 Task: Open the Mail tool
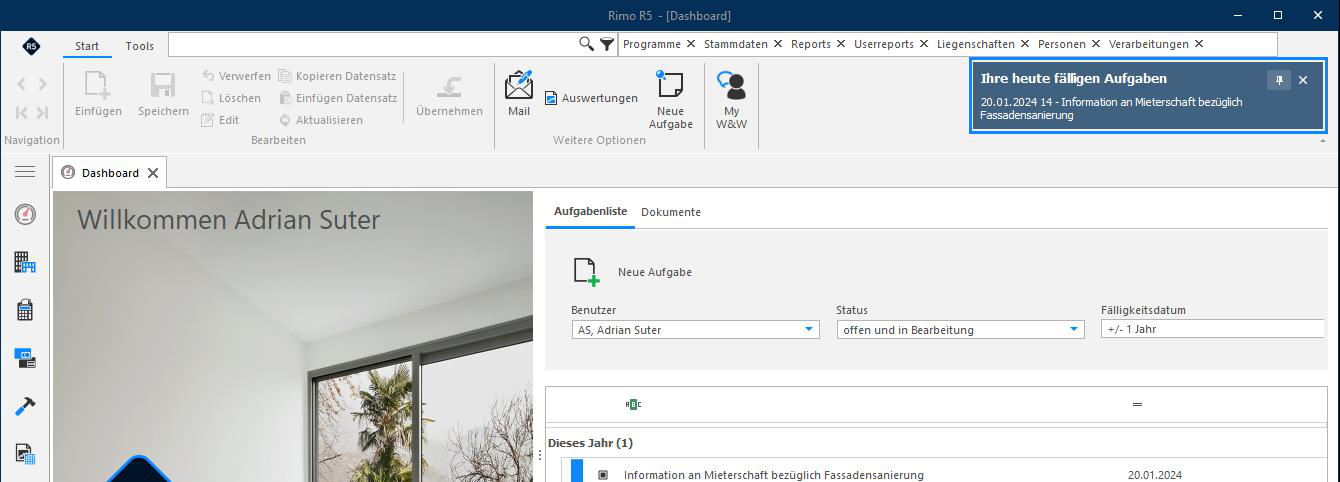point(519,93)
